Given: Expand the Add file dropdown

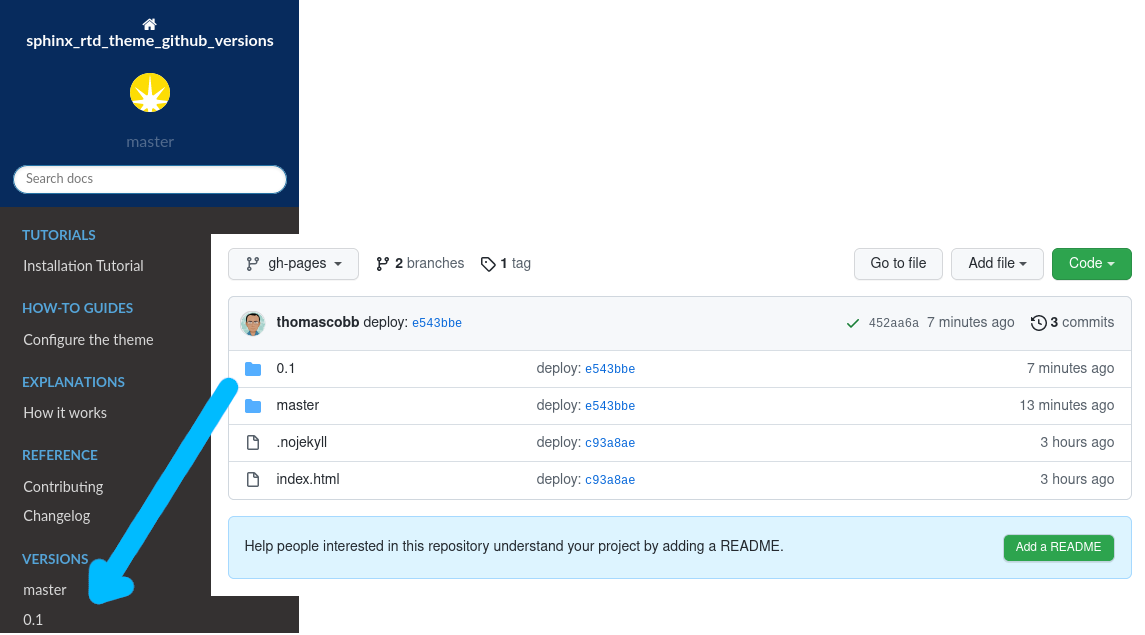Looking at the screenshot, I should pyautogui.click(x=996, y=264).
